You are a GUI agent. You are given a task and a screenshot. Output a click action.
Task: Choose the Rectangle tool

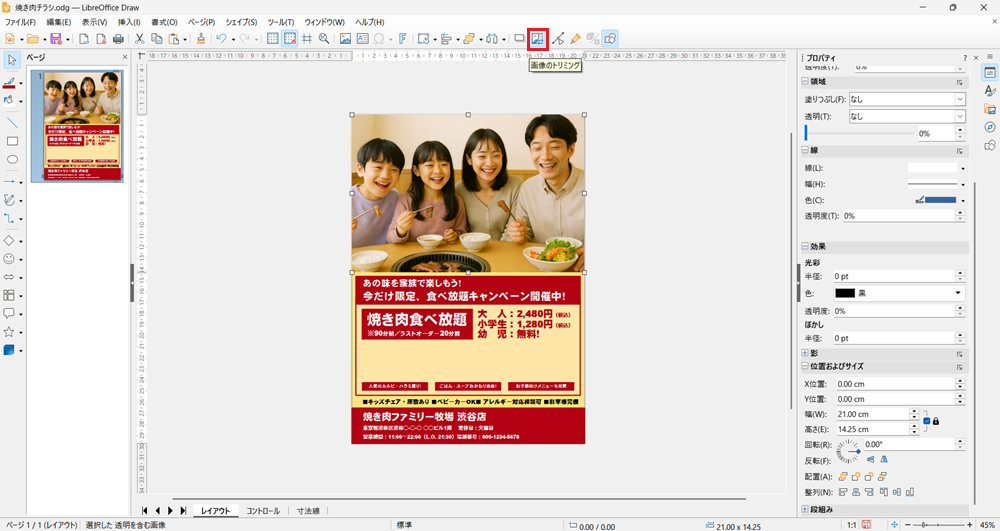point(12,141)
